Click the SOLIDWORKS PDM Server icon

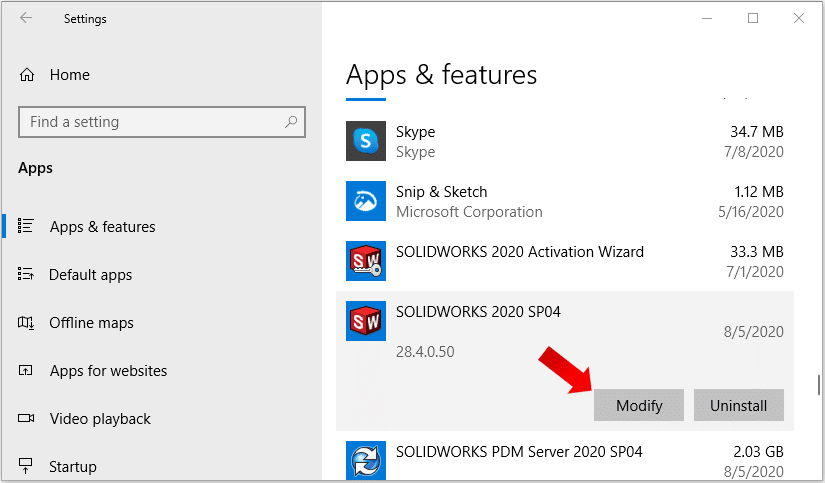coord(366,460)
